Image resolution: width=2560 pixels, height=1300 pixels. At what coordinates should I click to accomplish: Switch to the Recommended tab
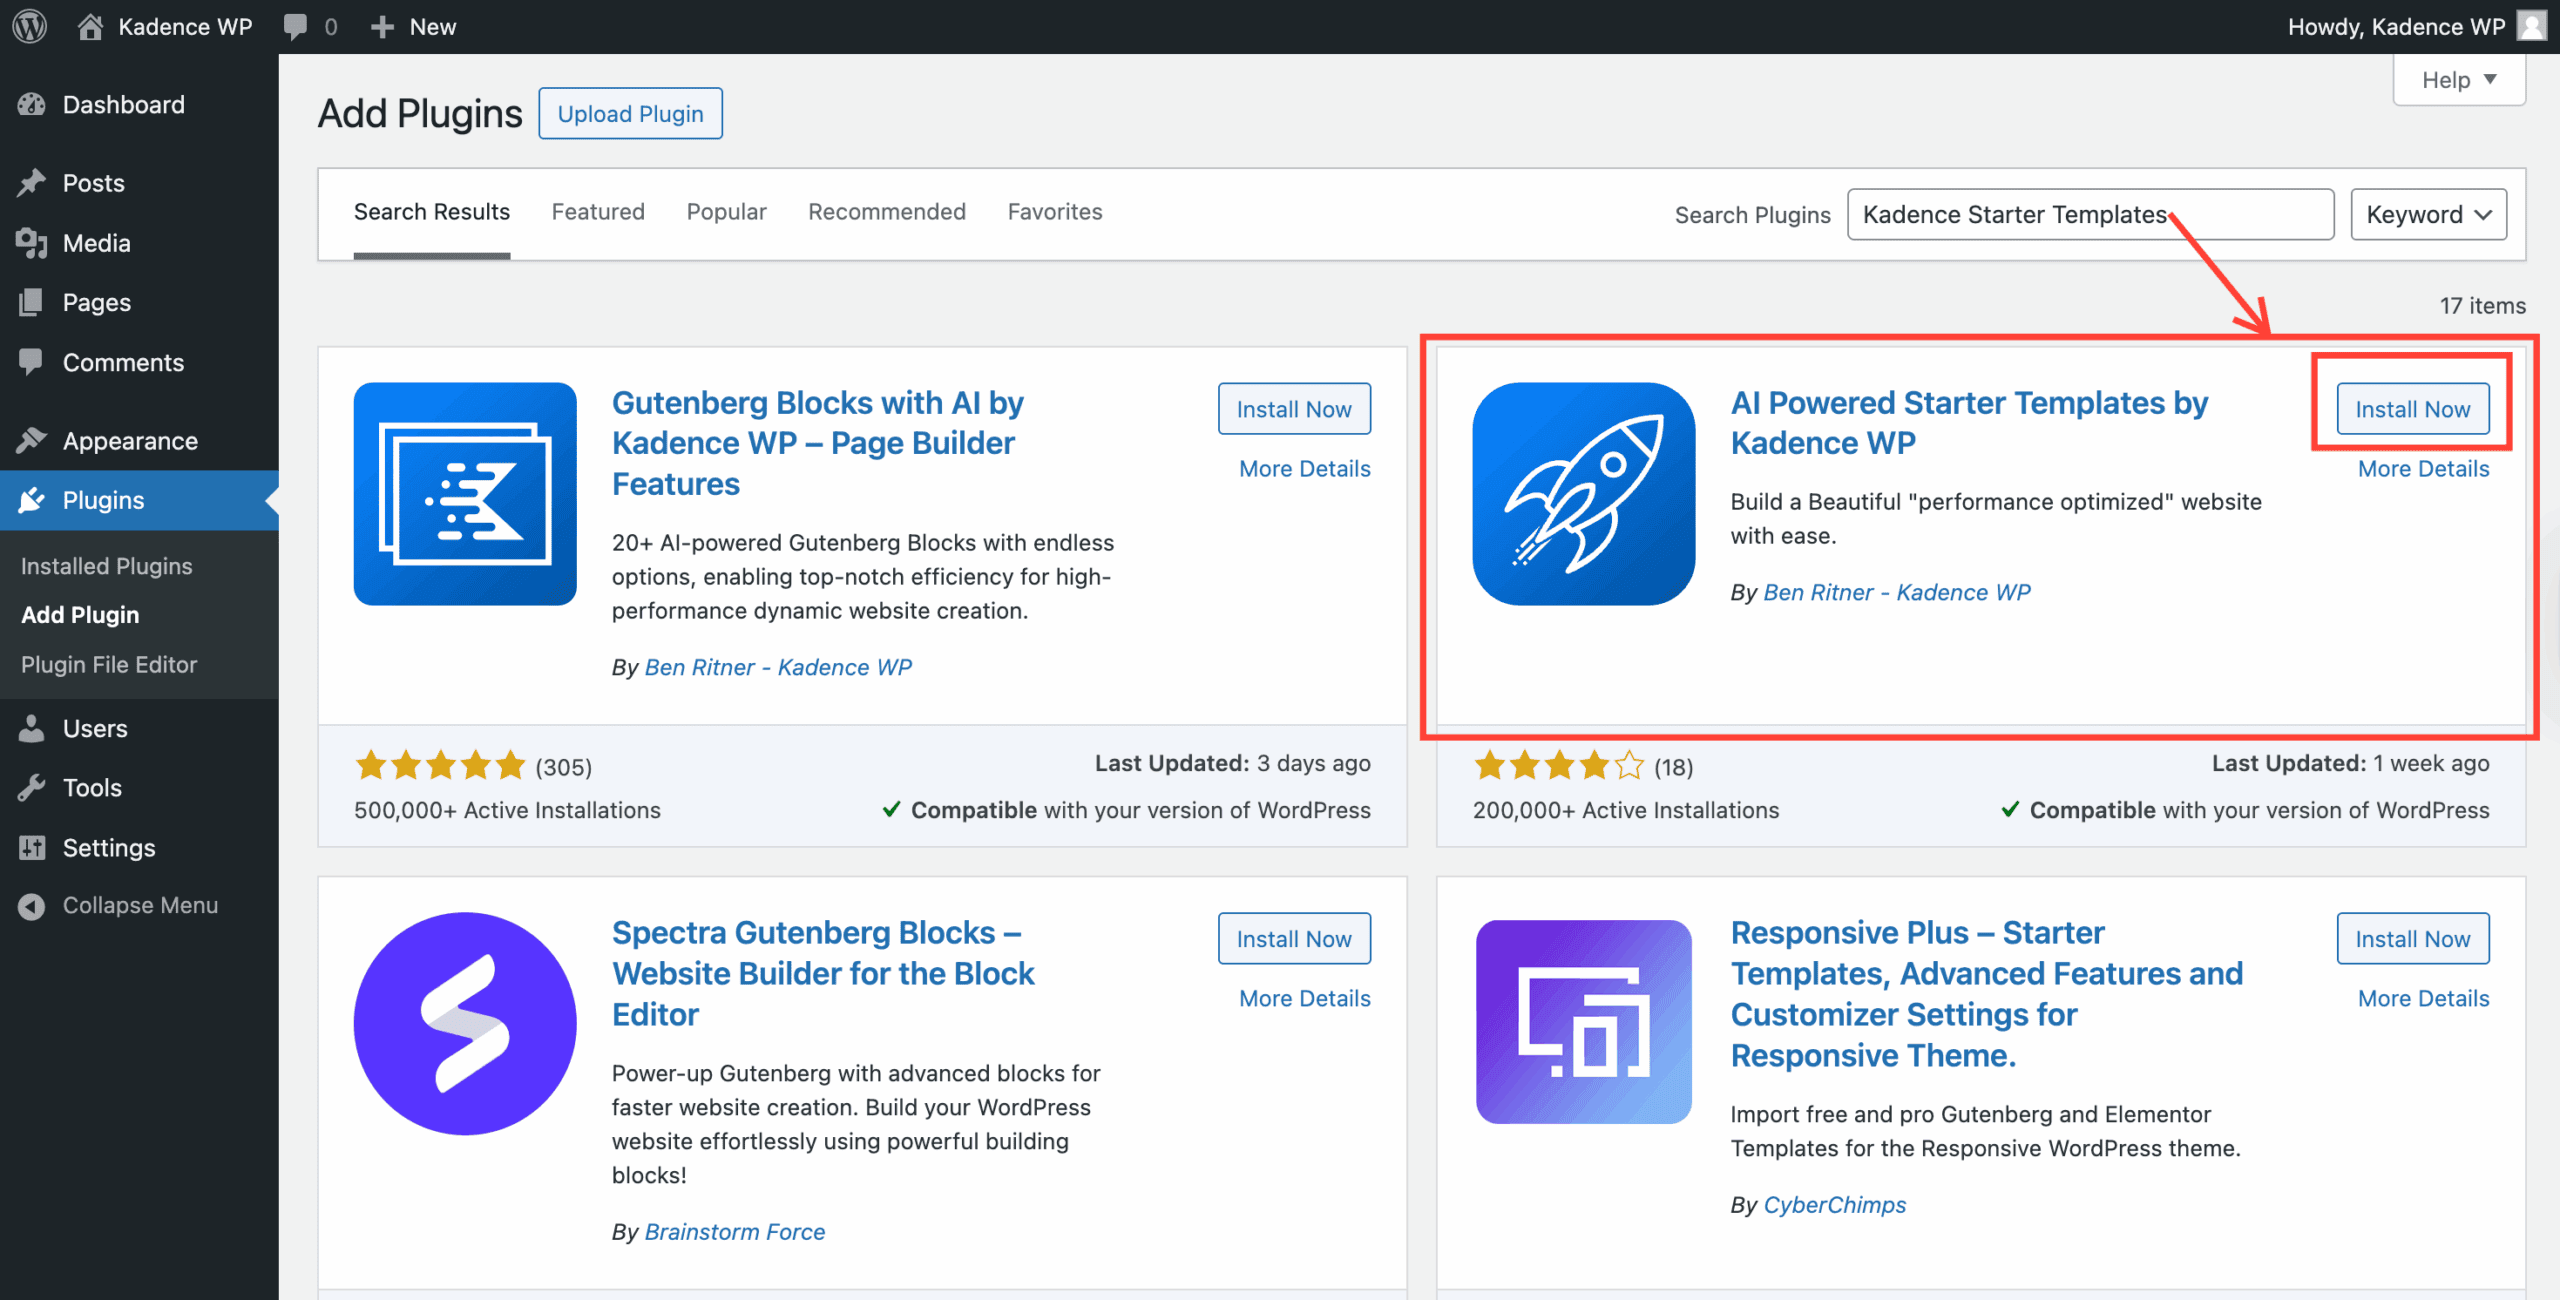click(x=886, y=211)
